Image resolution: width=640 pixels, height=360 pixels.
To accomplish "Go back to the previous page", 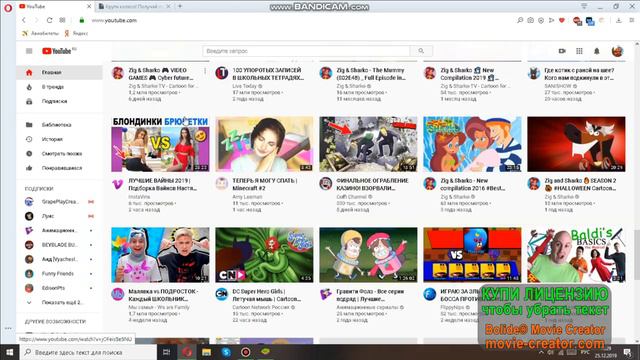I will [x=24, y=20].
